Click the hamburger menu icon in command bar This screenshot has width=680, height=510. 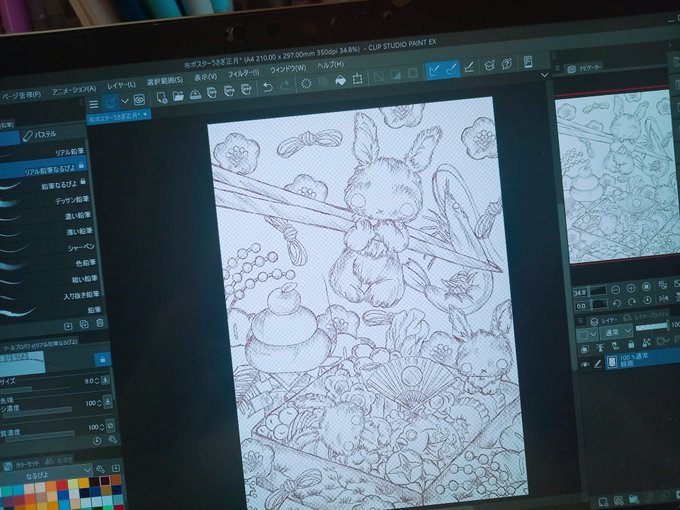[93, 105]
